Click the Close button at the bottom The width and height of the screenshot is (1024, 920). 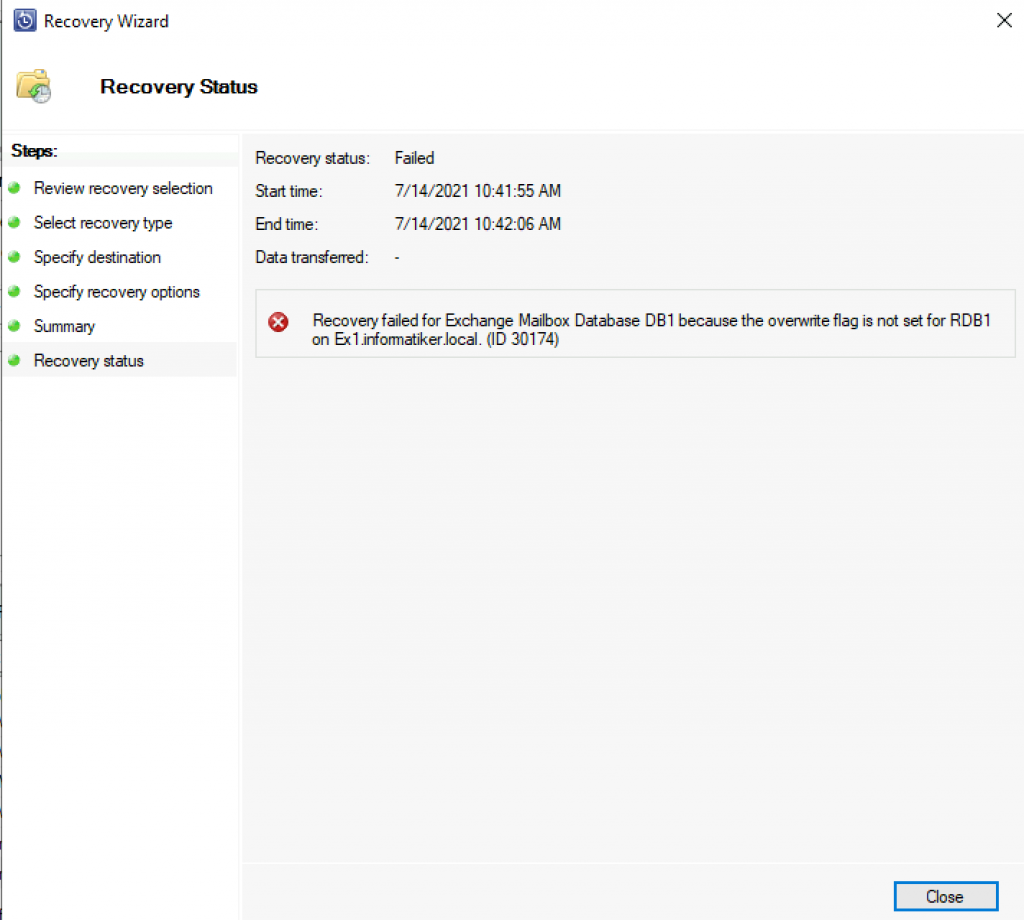pyautogui.click(x=945, y=896)
